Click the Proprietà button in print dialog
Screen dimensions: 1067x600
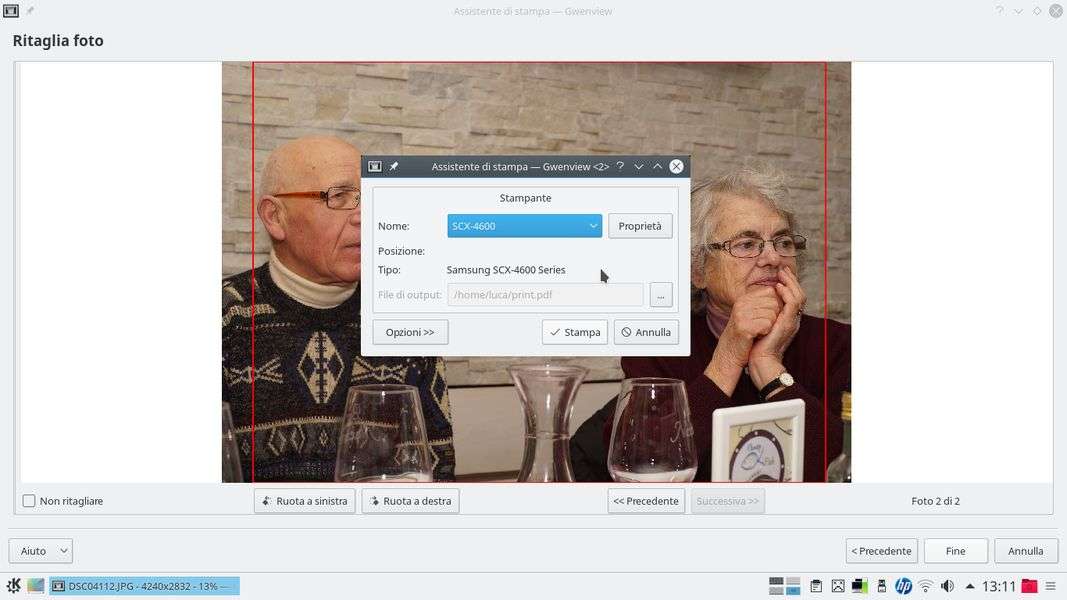(x=640, y=226)
